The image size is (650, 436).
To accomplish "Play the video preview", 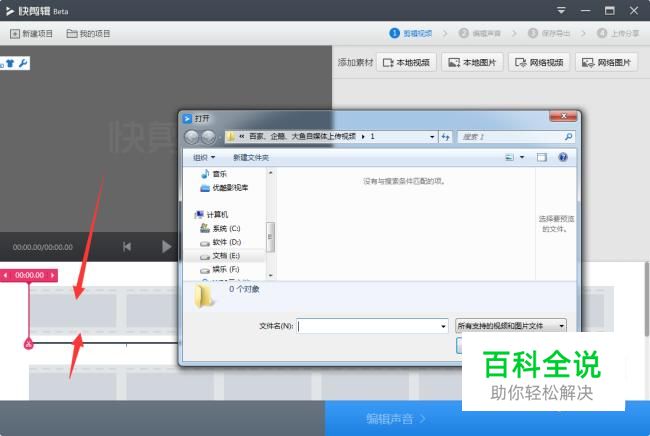I will click(x=166, y=247).
